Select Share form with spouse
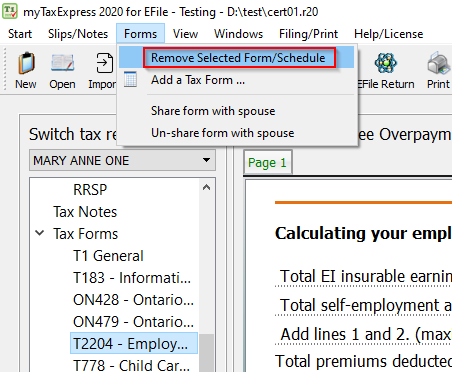This screenshot has height=372, width=452. click(x=213, y=111)
